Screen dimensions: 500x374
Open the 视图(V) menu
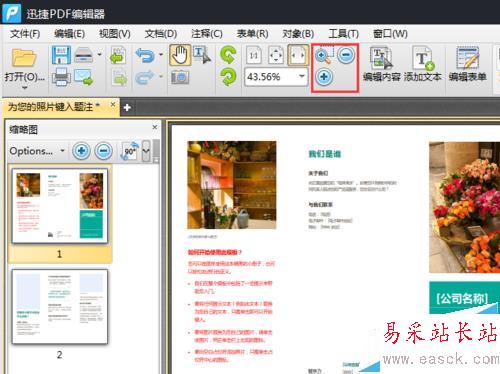click(115, 34)
